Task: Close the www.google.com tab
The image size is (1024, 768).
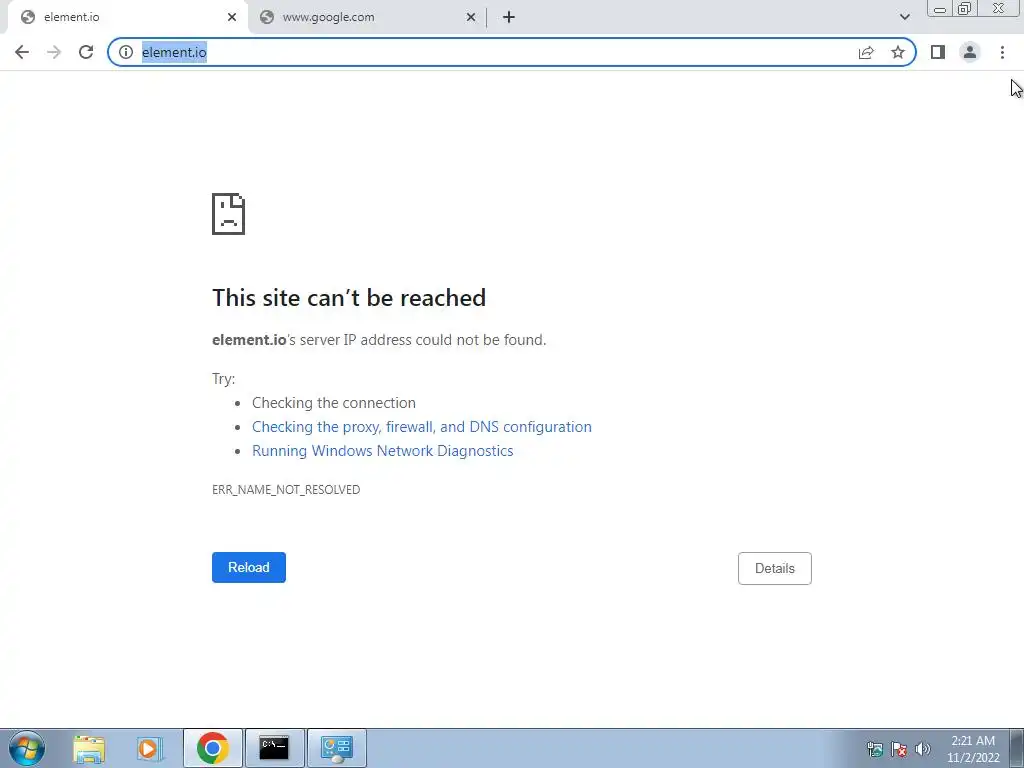Action: 471,17
